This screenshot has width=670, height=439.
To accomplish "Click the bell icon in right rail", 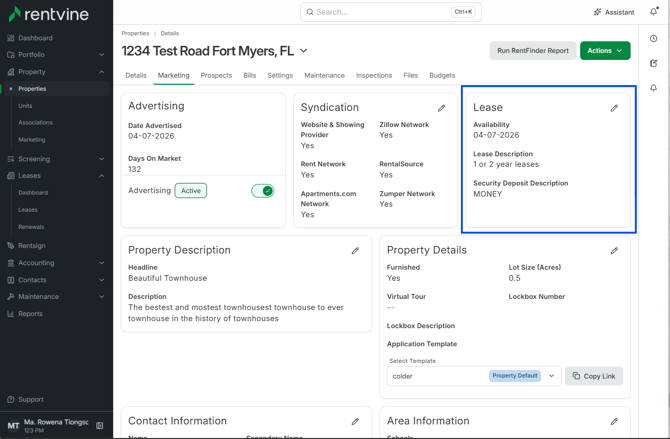I will [653, 88].
